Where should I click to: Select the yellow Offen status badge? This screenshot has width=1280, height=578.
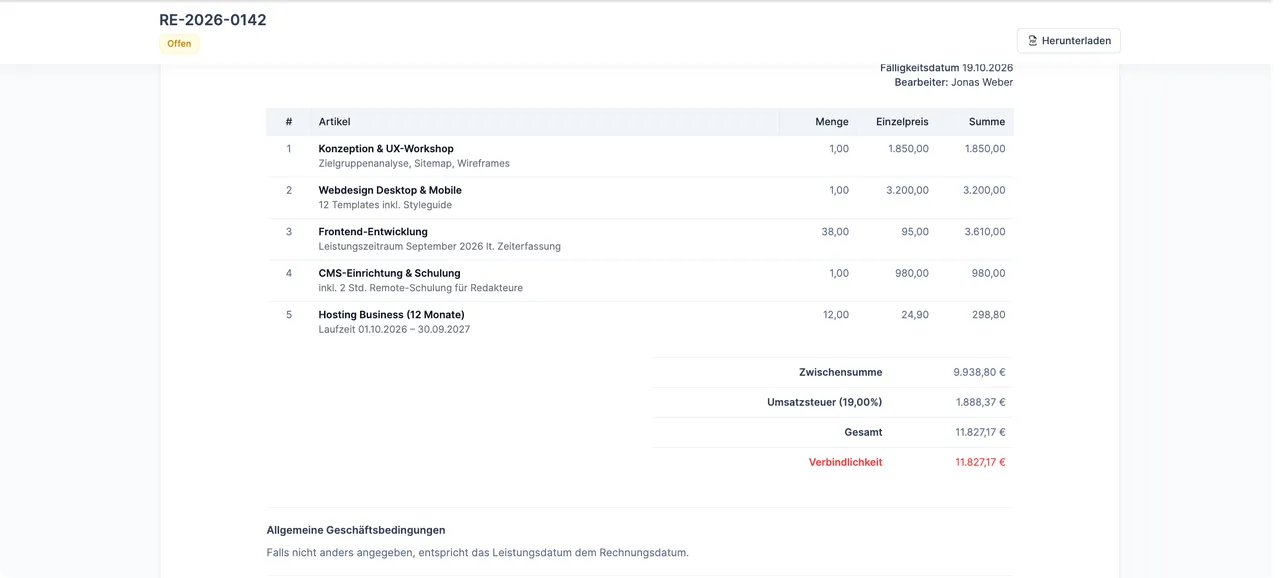tap(179, 44)
